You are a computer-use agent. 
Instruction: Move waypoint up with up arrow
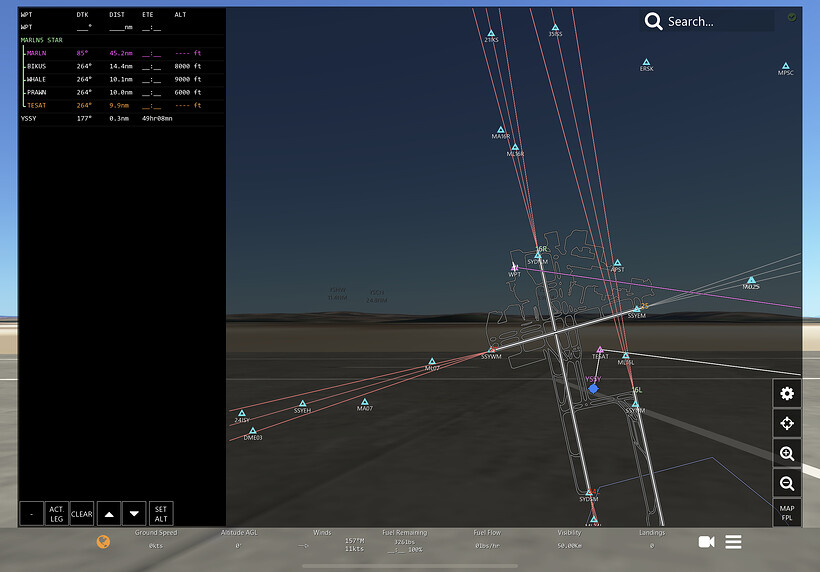coord(109,513)
